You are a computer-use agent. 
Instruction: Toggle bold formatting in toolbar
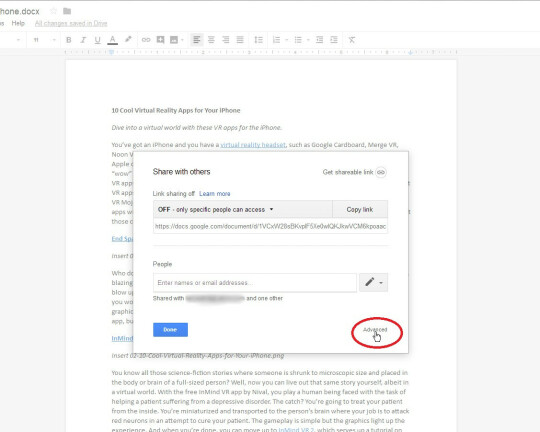coord(69,40)
